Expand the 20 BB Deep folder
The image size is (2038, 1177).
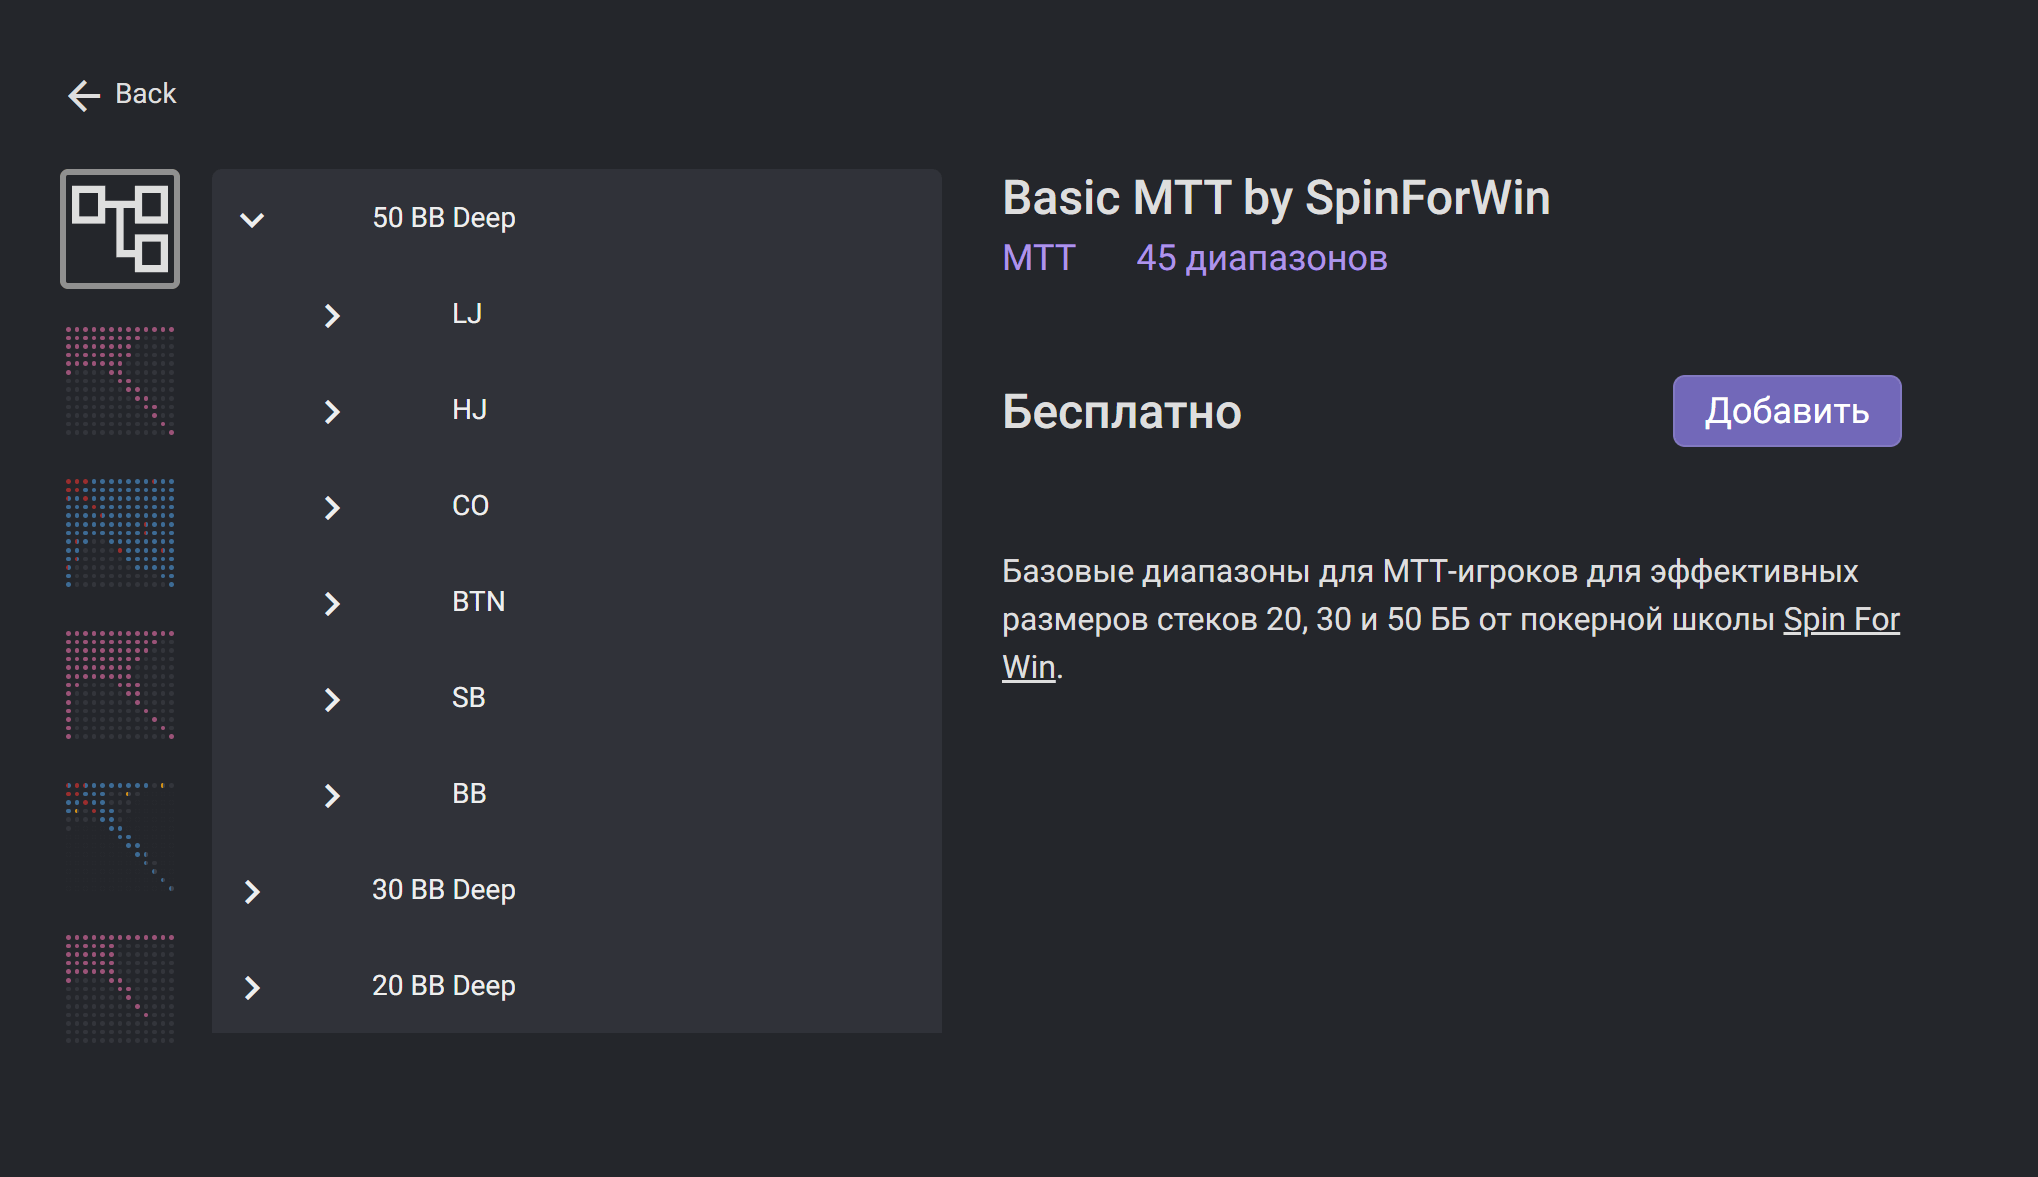(252, 988)
